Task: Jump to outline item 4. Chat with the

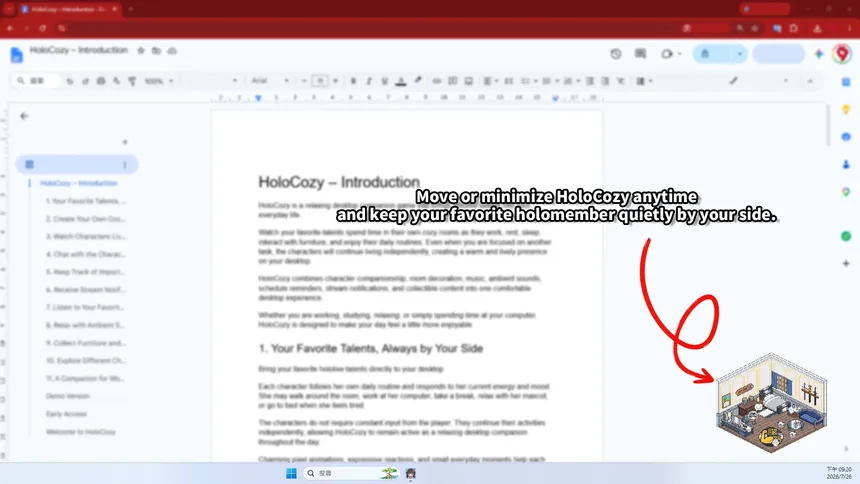Action: click(86, 254)
